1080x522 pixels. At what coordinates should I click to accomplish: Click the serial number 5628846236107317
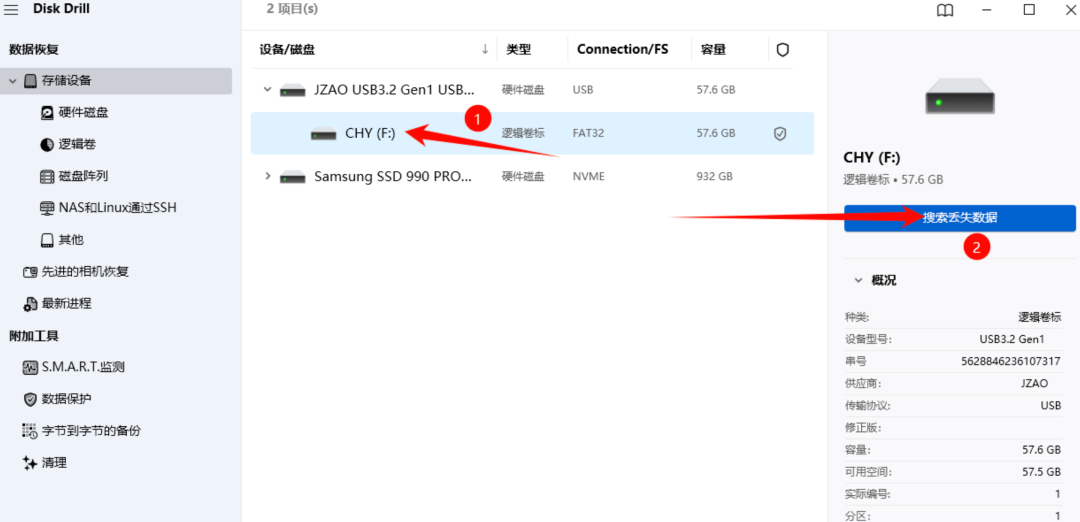[1011, 361]
